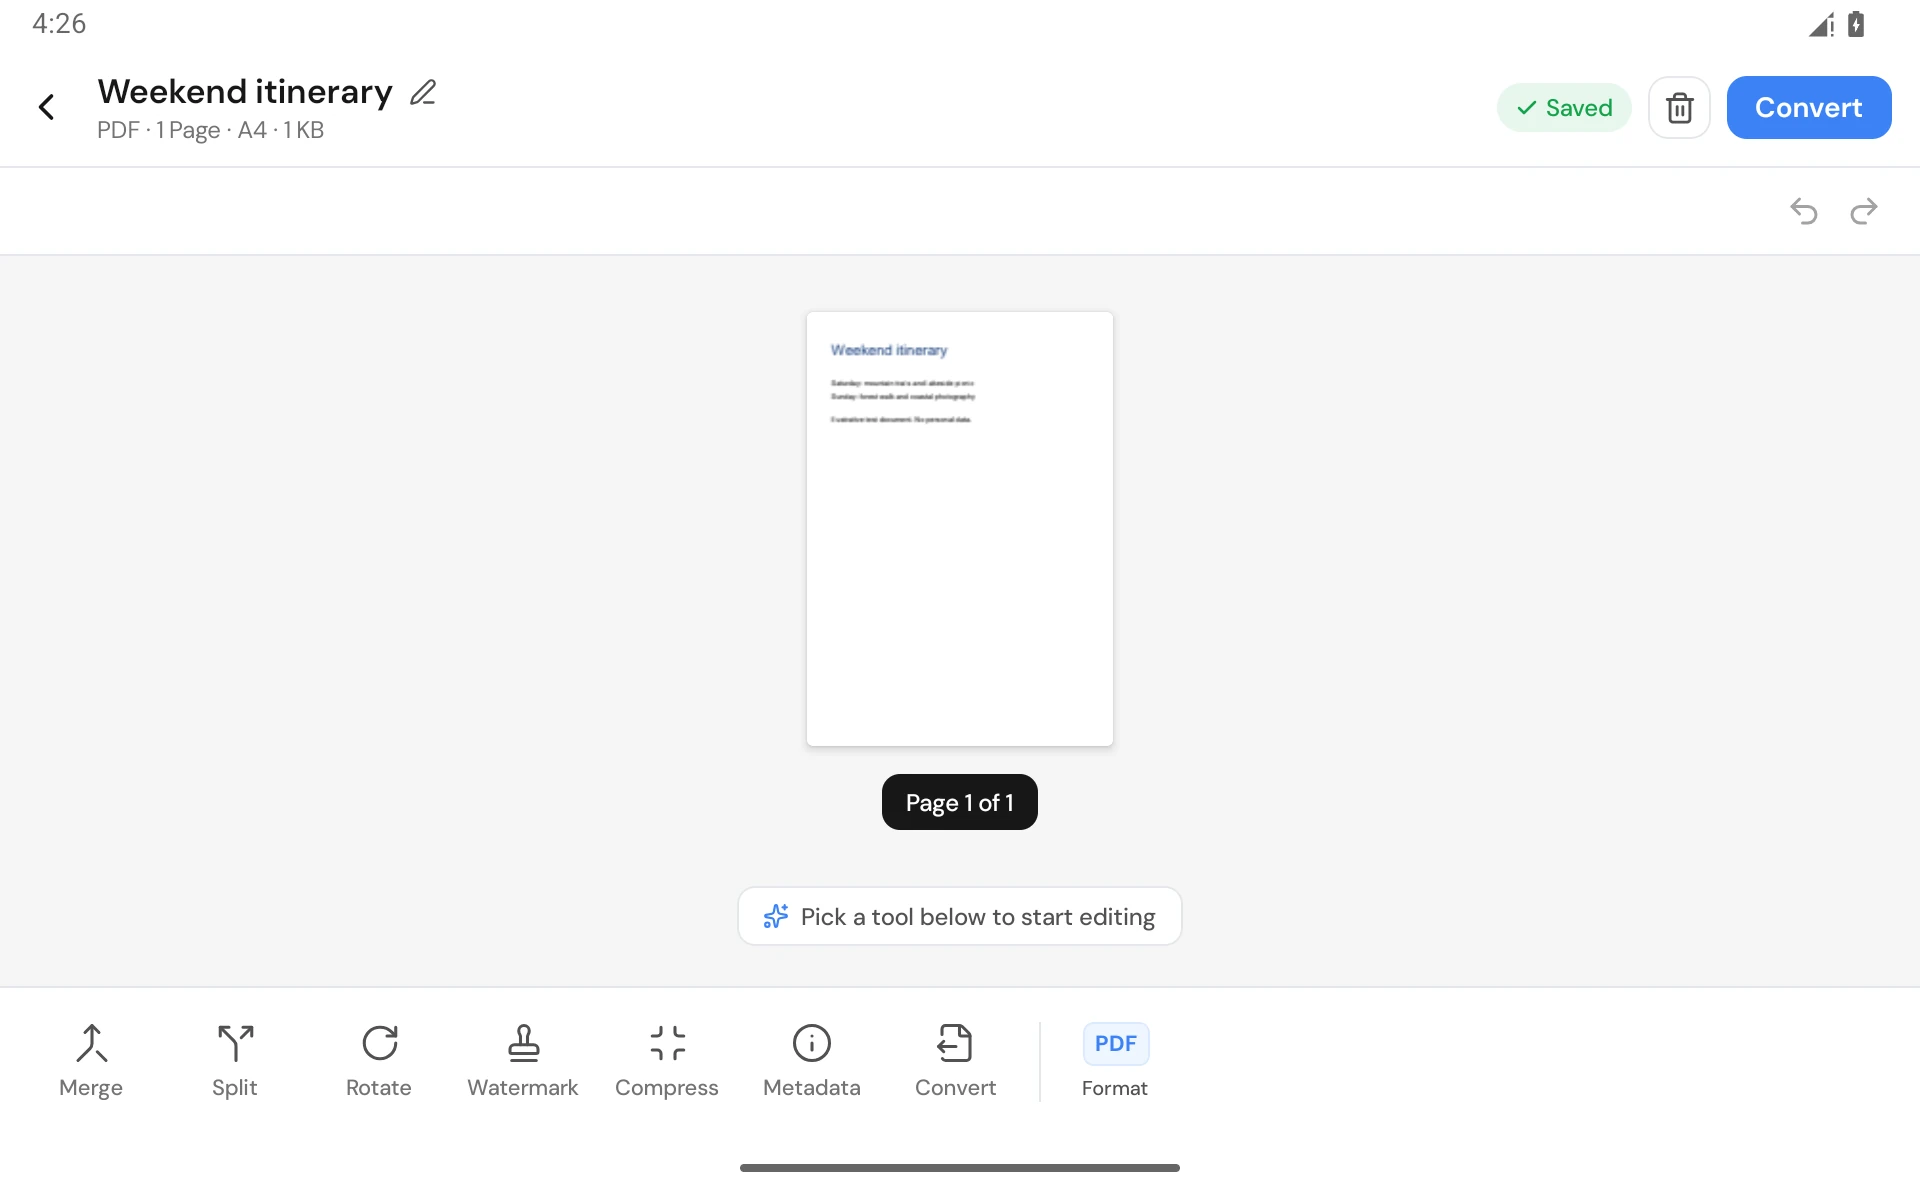Viewport: 1920px width, 1200px height.
Task: Delete the document using the trash icon
Action: [x=1679, y=107]
